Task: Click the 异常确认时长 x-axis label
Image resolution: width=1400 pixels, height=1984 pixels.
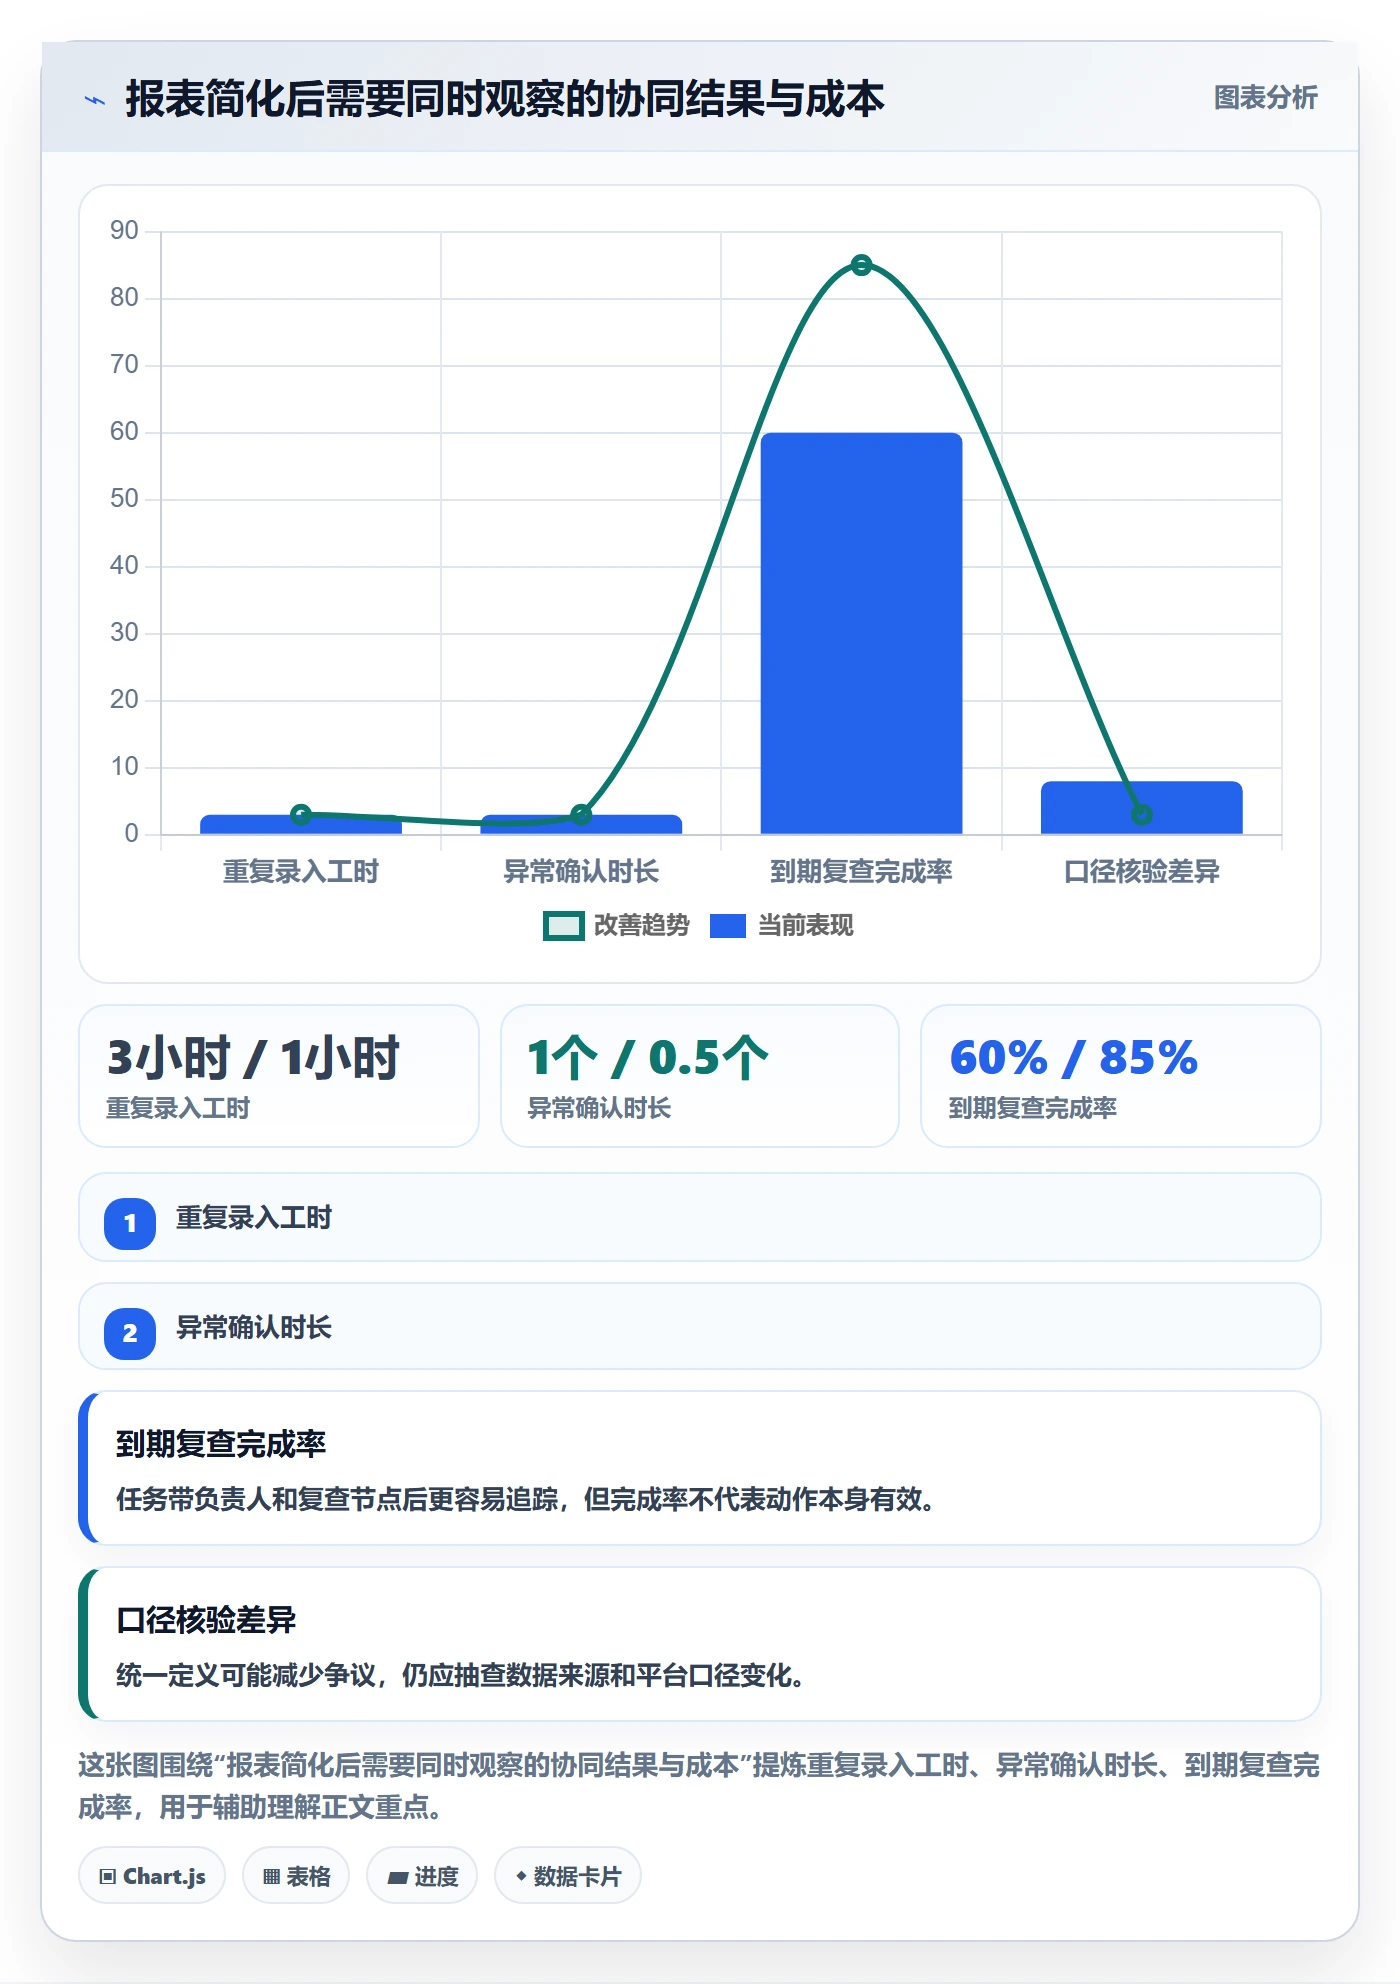Action: [581, 872]
